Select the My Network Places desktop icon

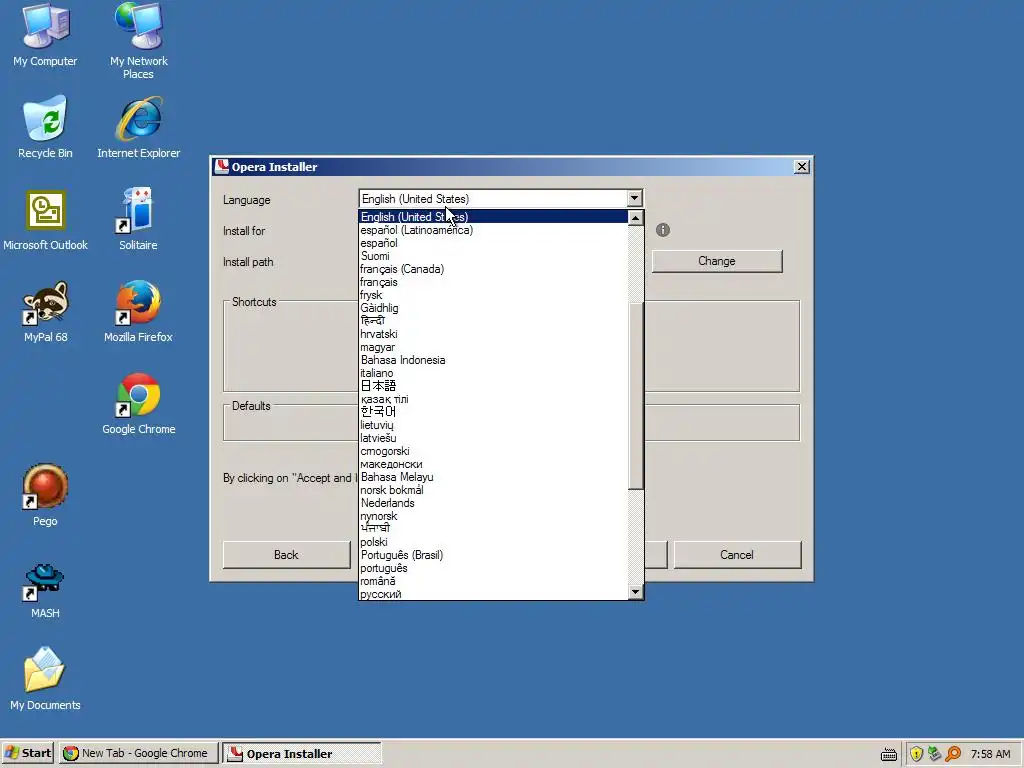138,40
